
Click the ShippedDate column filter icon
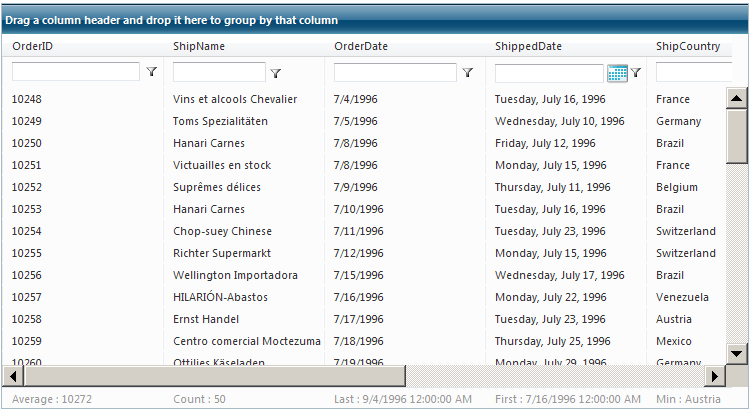pos(635,72)
